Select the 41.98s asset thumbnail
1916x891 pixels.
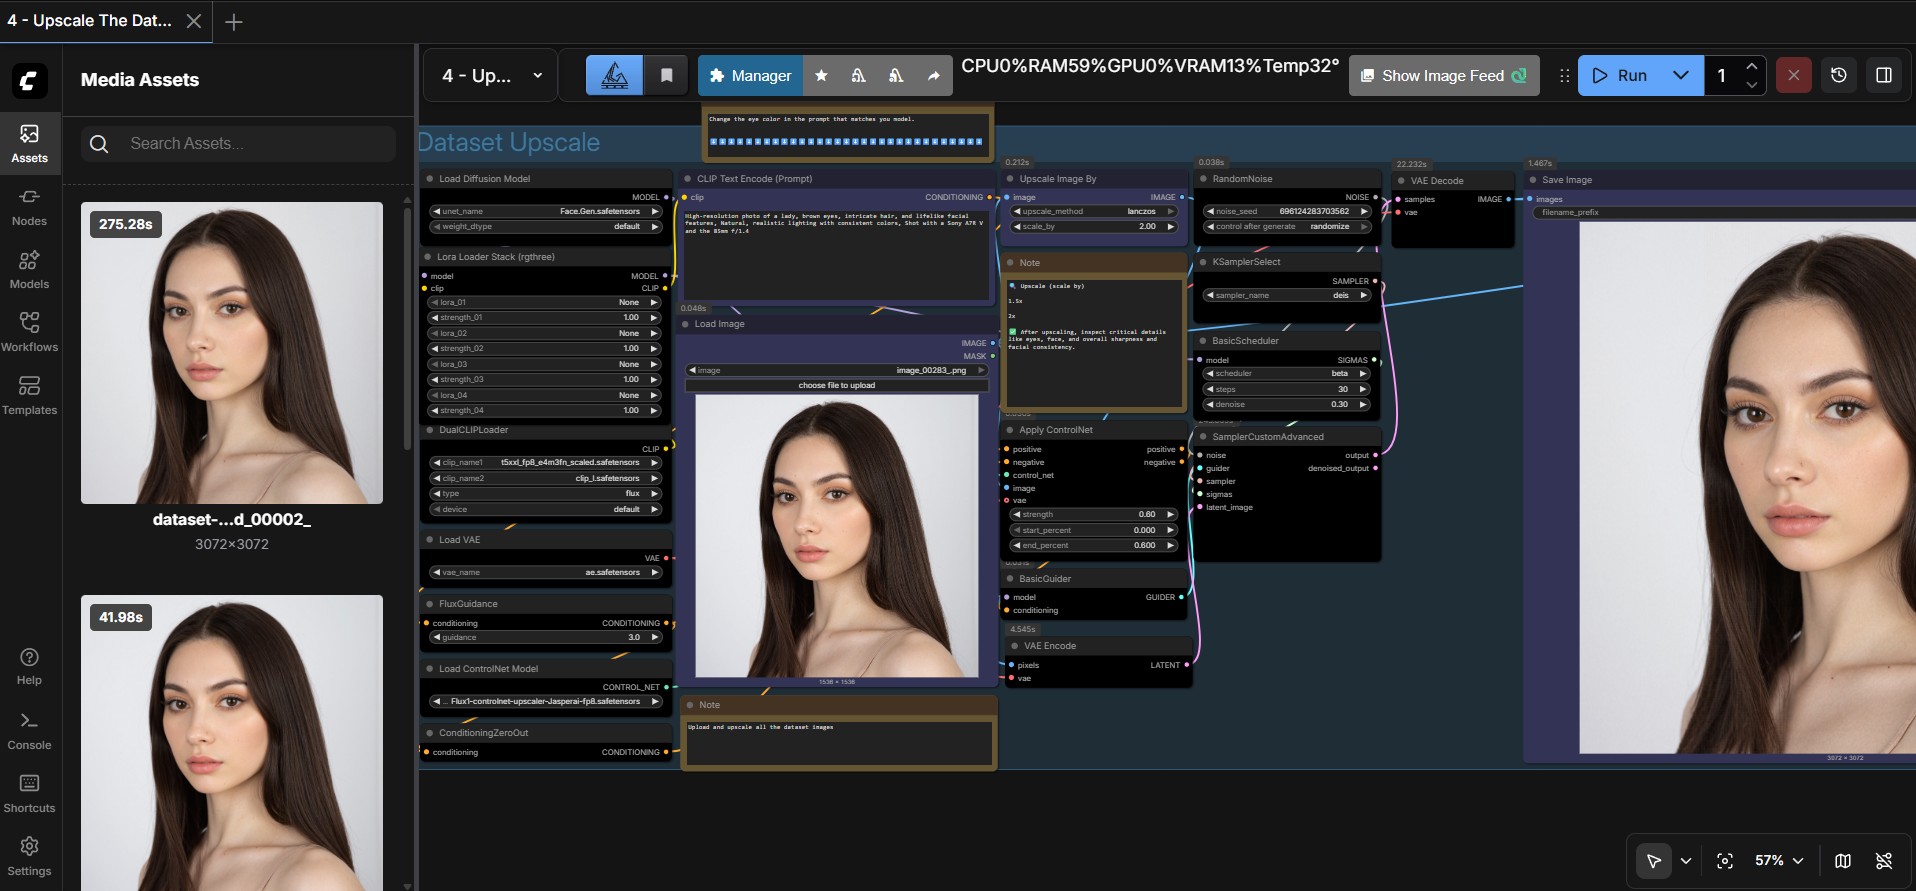click(232, 742)
